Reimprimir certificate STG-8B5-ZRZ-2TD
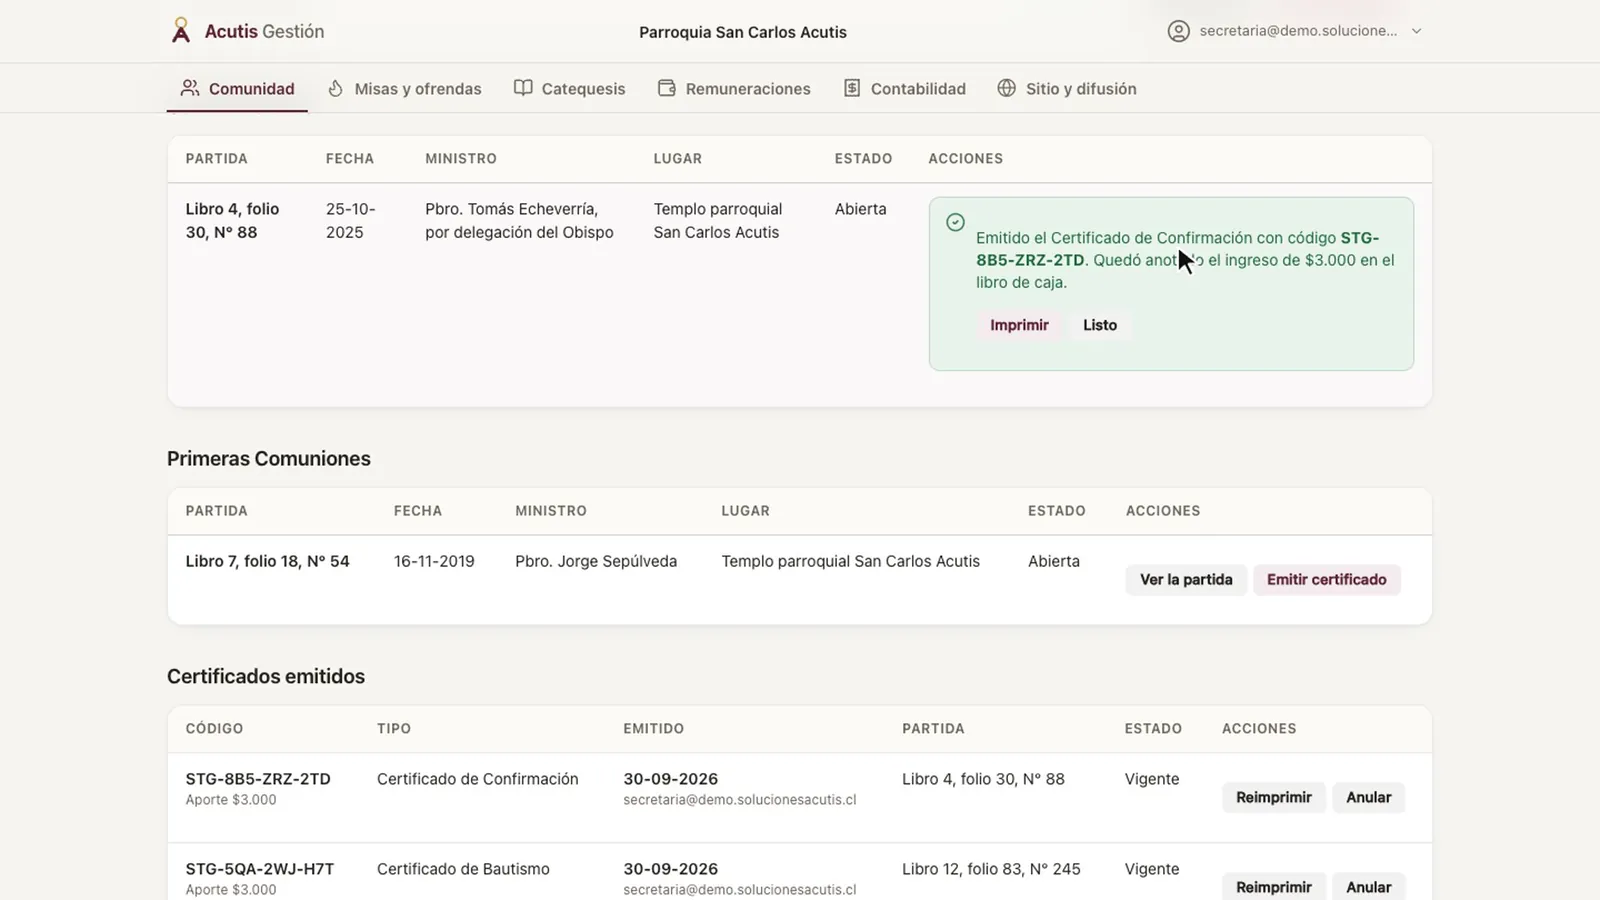This screenshot has width=1600, height=900. (1273, 797)
